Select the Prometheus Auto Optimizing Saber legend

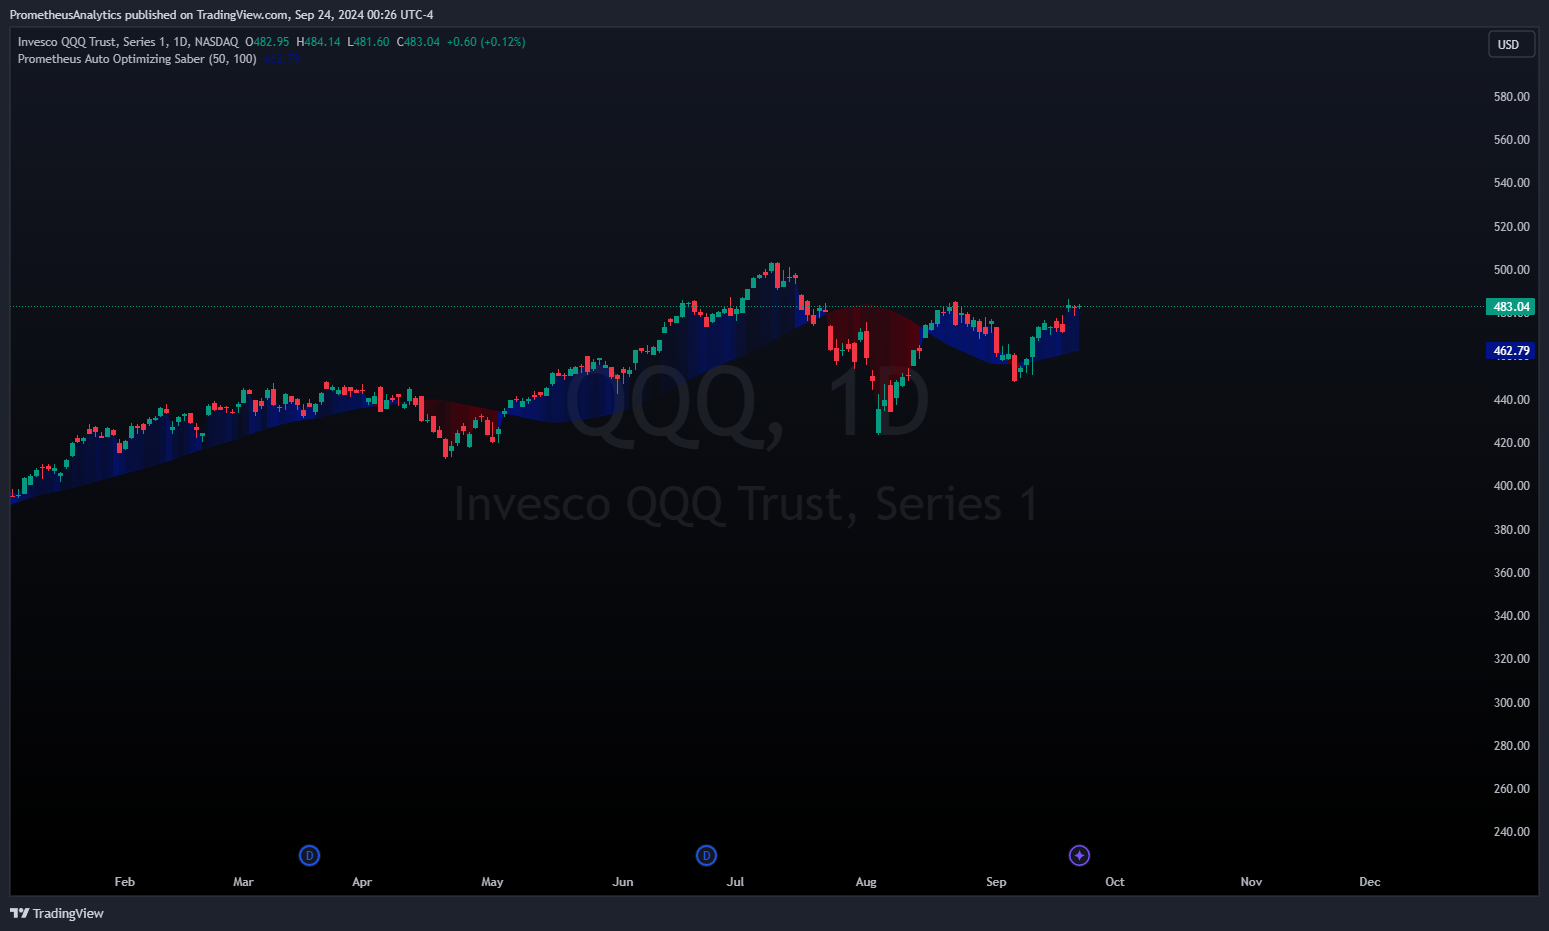point(137,59)
